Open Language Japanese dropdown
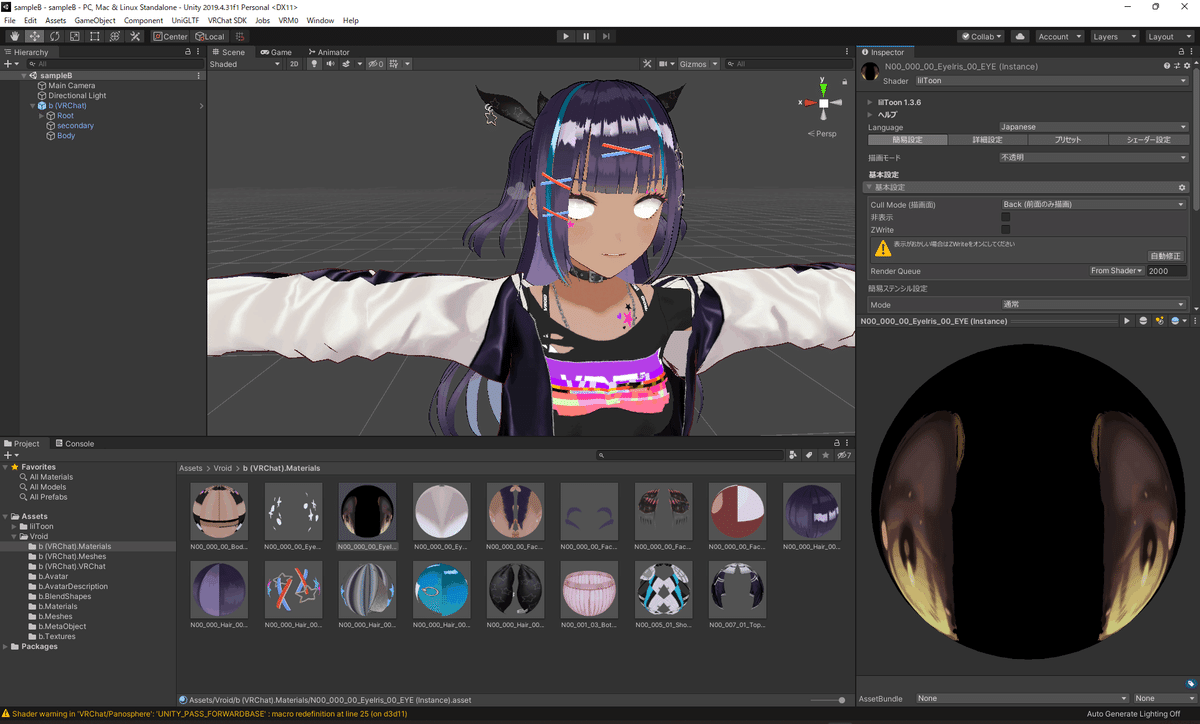The image size is (1200, 724). coord(1094,127)
